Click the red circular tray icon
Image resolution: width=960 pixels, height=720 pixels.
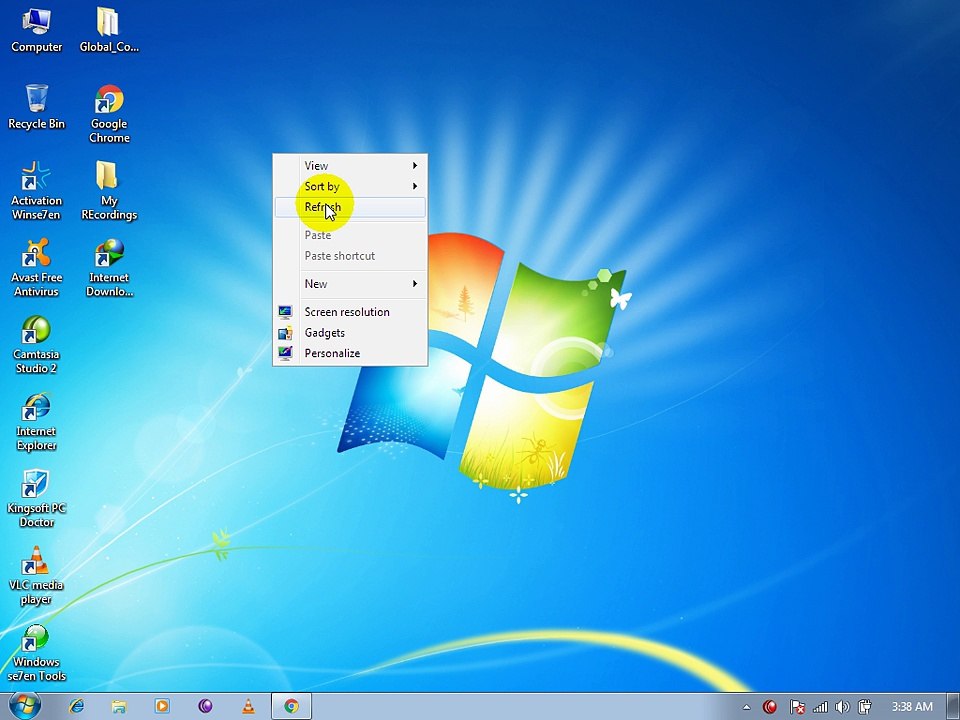(770, 707)
